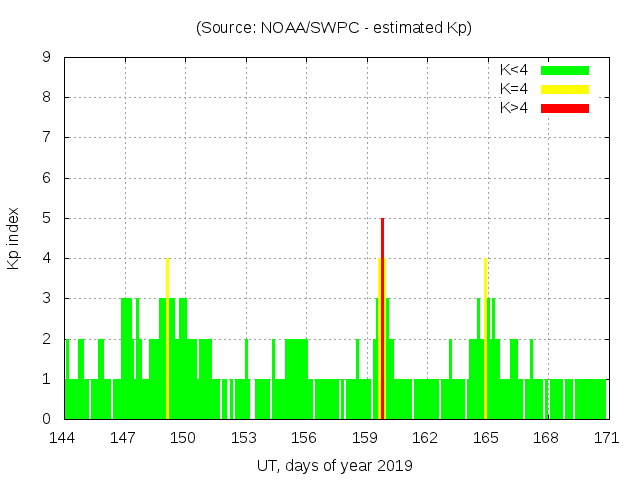Click x-axis tick label 162
The height and width of the screenshot is (480, 640).
click(x=425, y=438)
